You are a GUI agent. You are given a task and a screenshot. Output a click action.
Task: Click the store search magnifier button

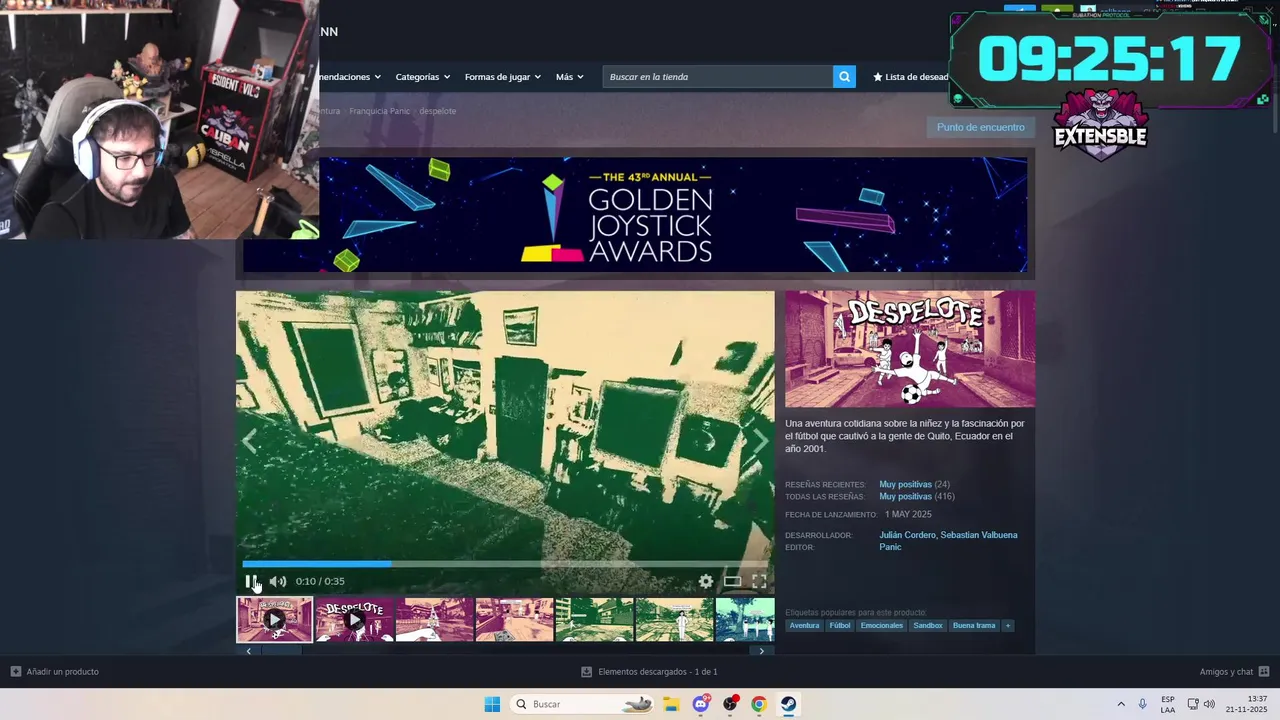[844, 77]
